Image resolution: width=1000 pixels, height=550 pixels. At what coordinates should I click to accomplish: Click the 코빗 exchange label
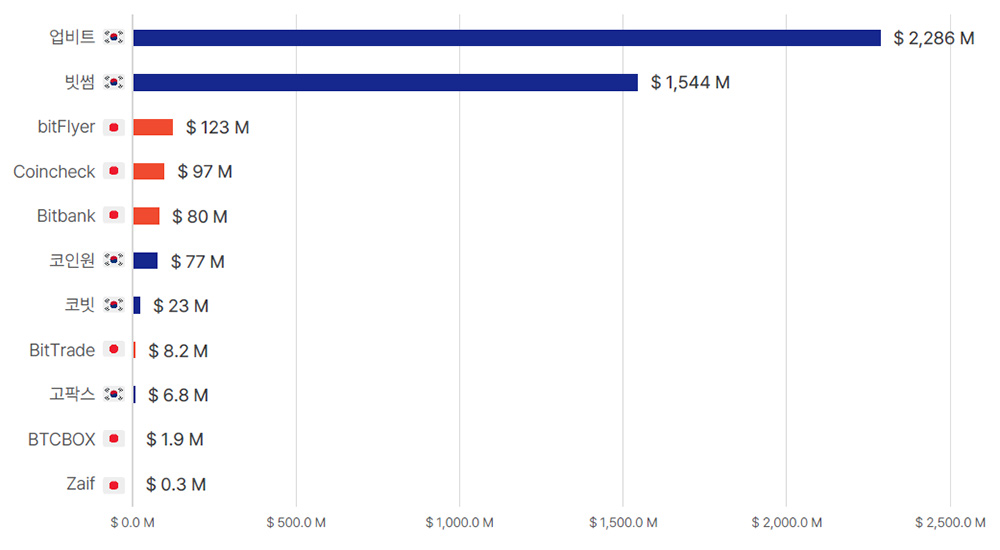tap(80, 304)
